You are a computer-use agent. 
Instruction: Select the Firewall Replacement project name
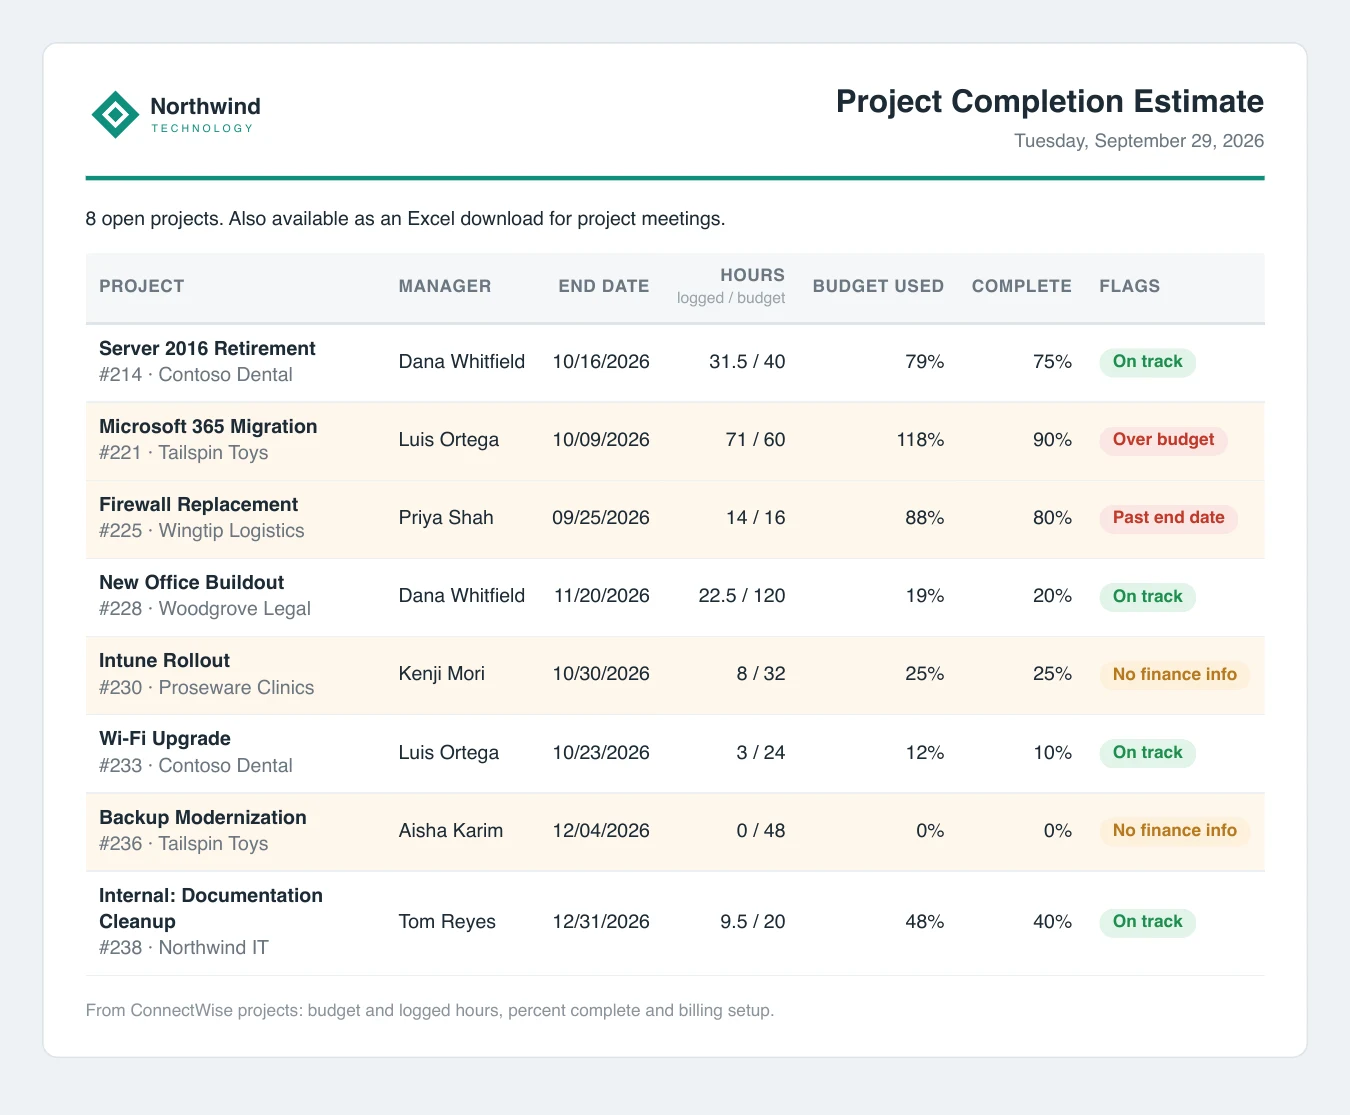pos(198,504)
